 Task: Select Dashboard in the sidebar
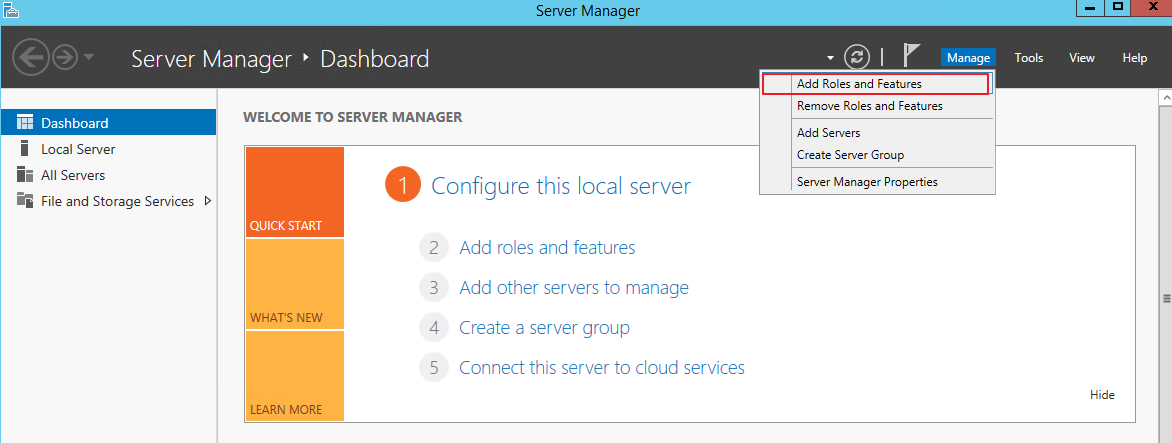click(108, 123)
